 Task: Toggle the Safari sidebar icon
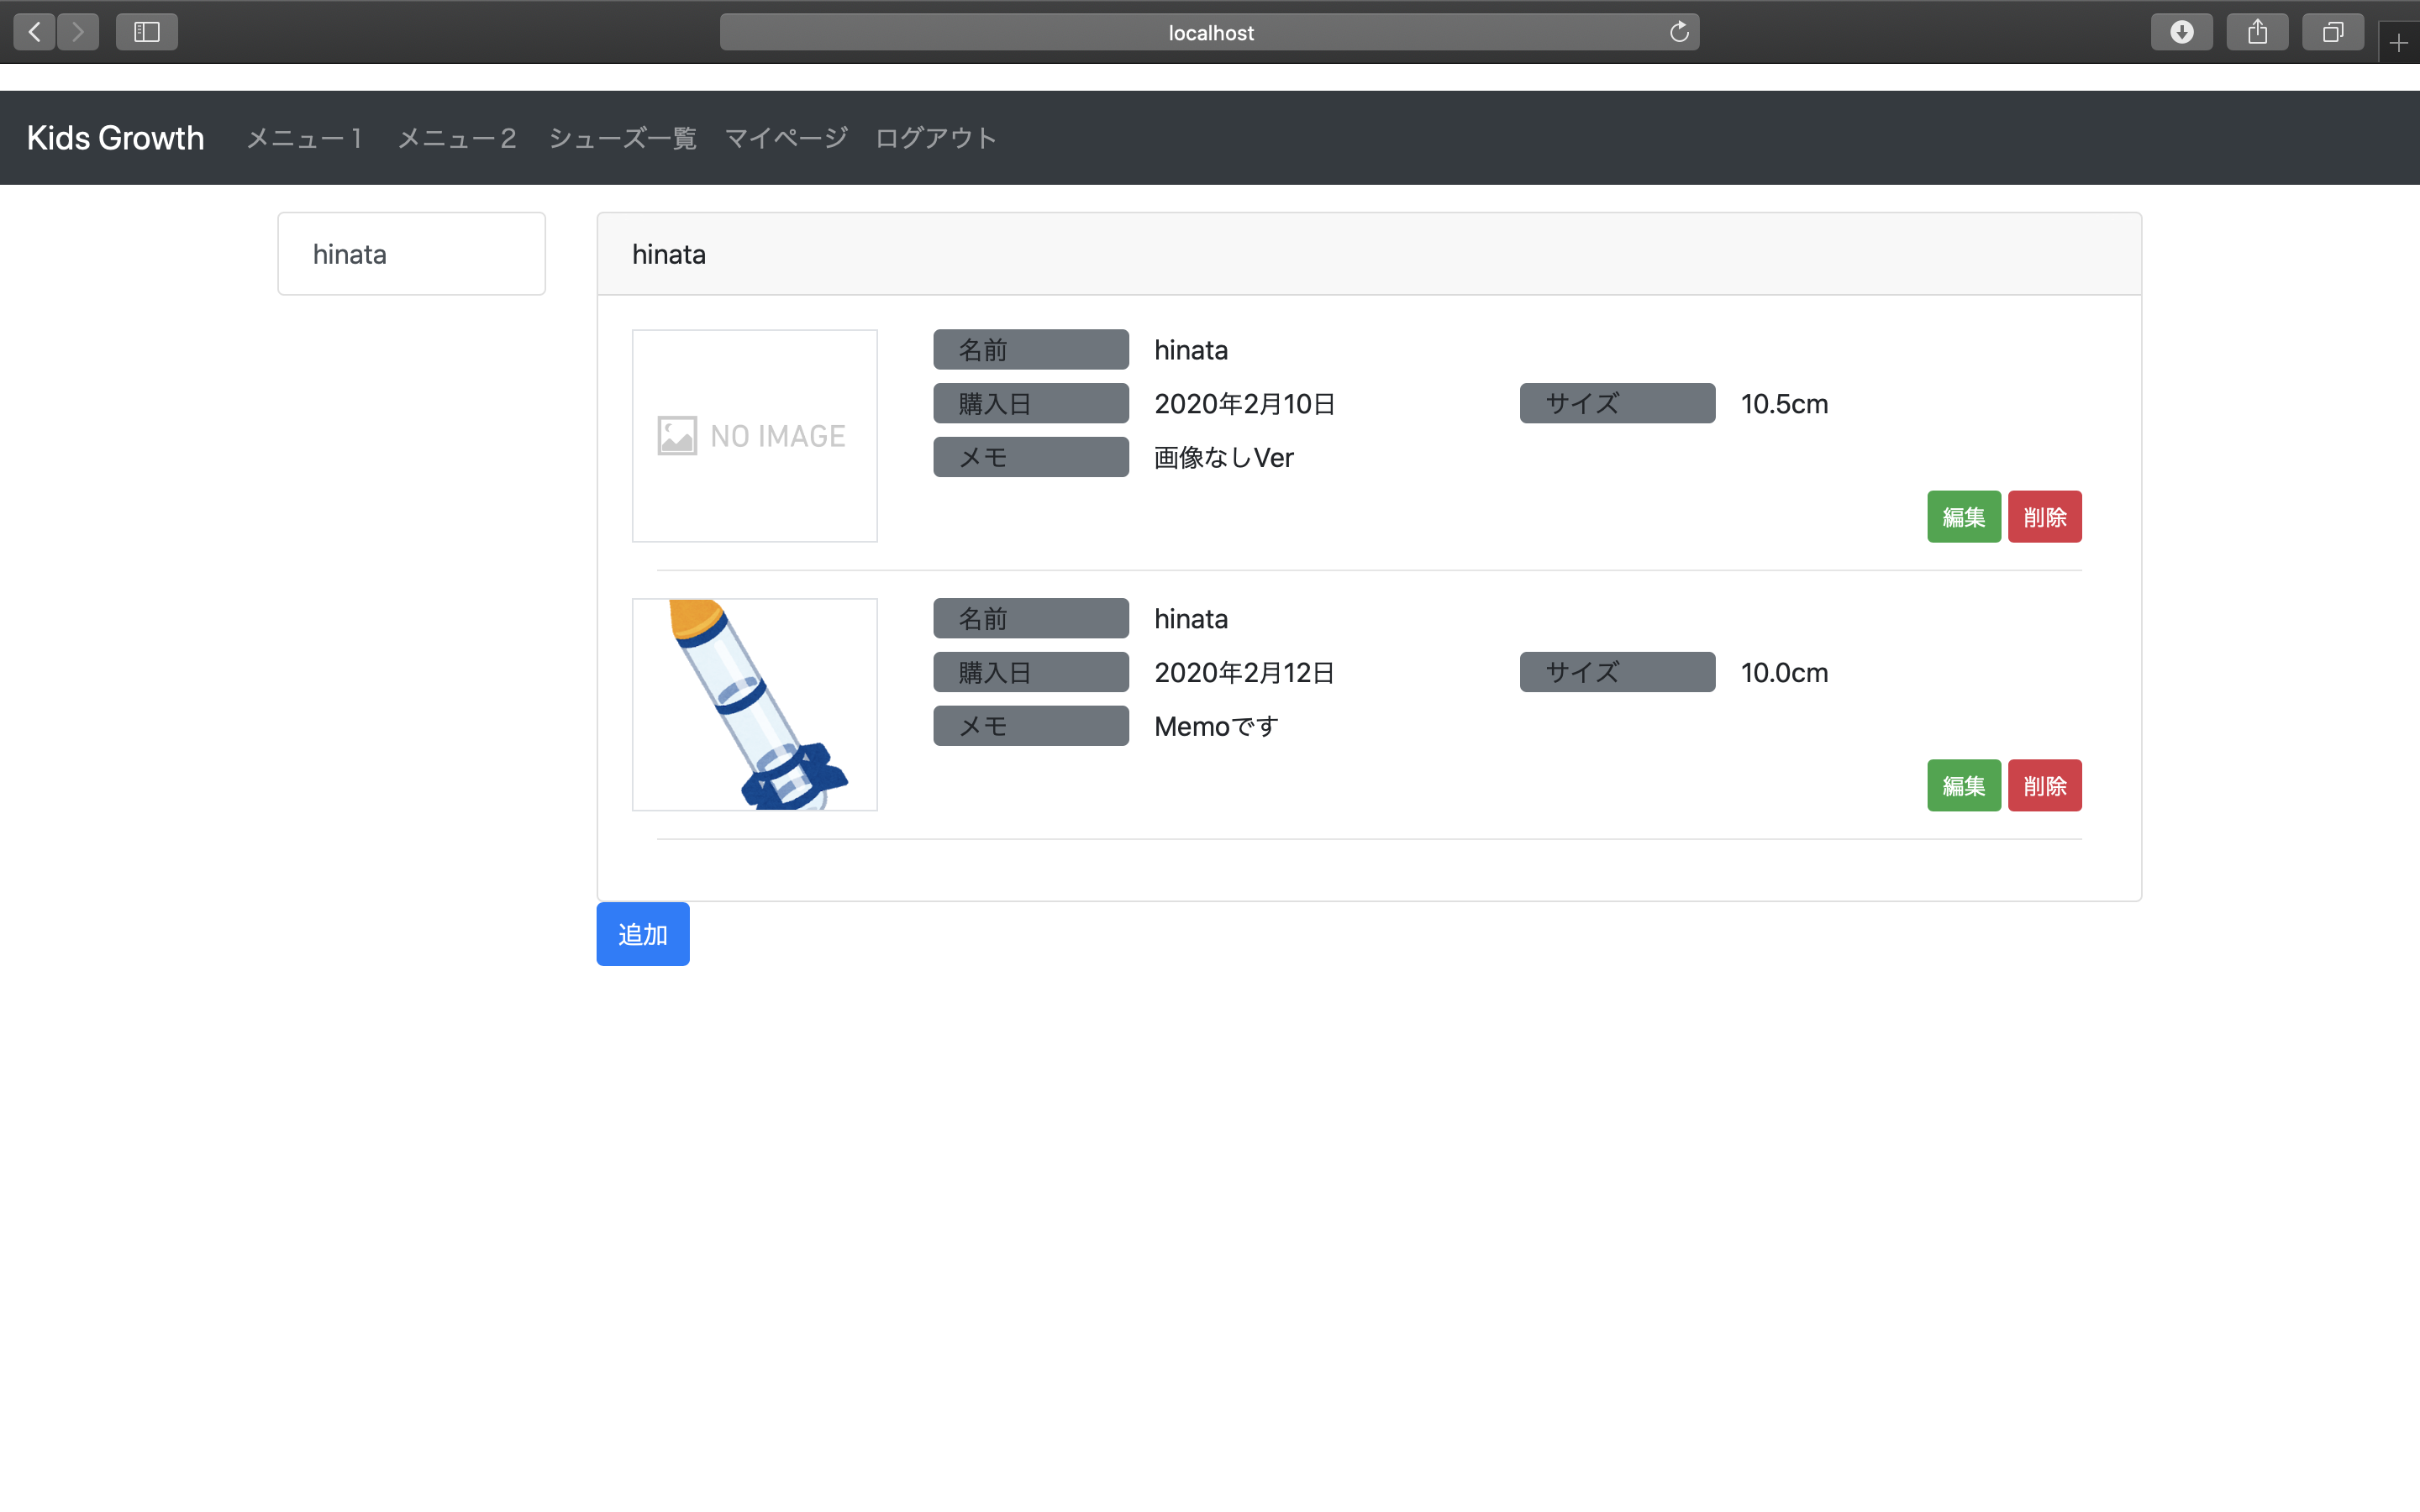147,32
